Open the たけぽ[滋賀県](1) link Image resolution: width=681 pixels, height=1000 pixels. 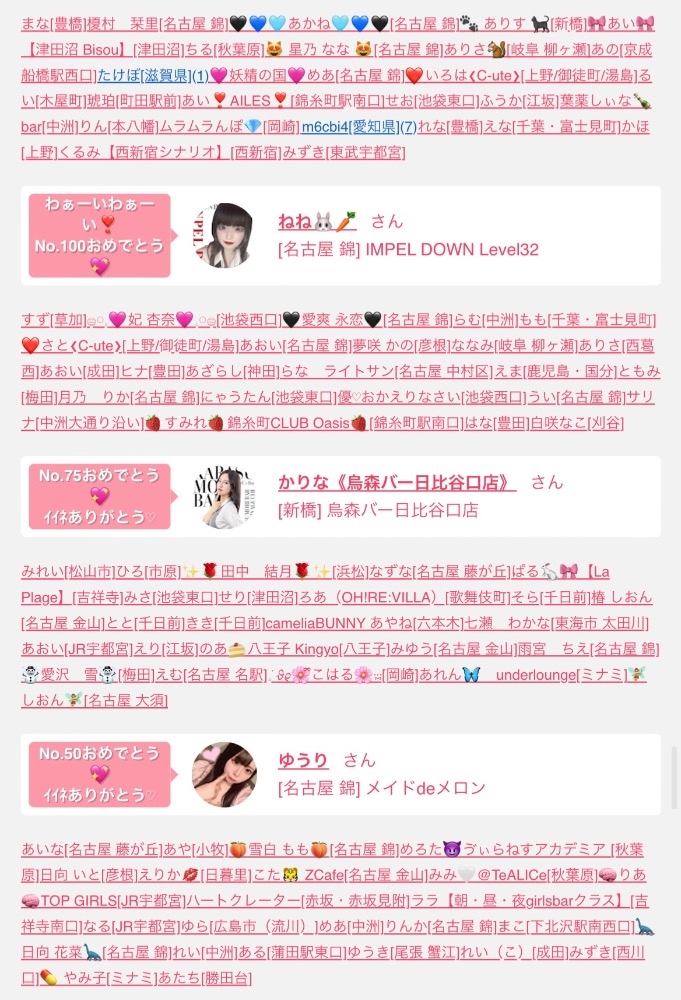153,75
